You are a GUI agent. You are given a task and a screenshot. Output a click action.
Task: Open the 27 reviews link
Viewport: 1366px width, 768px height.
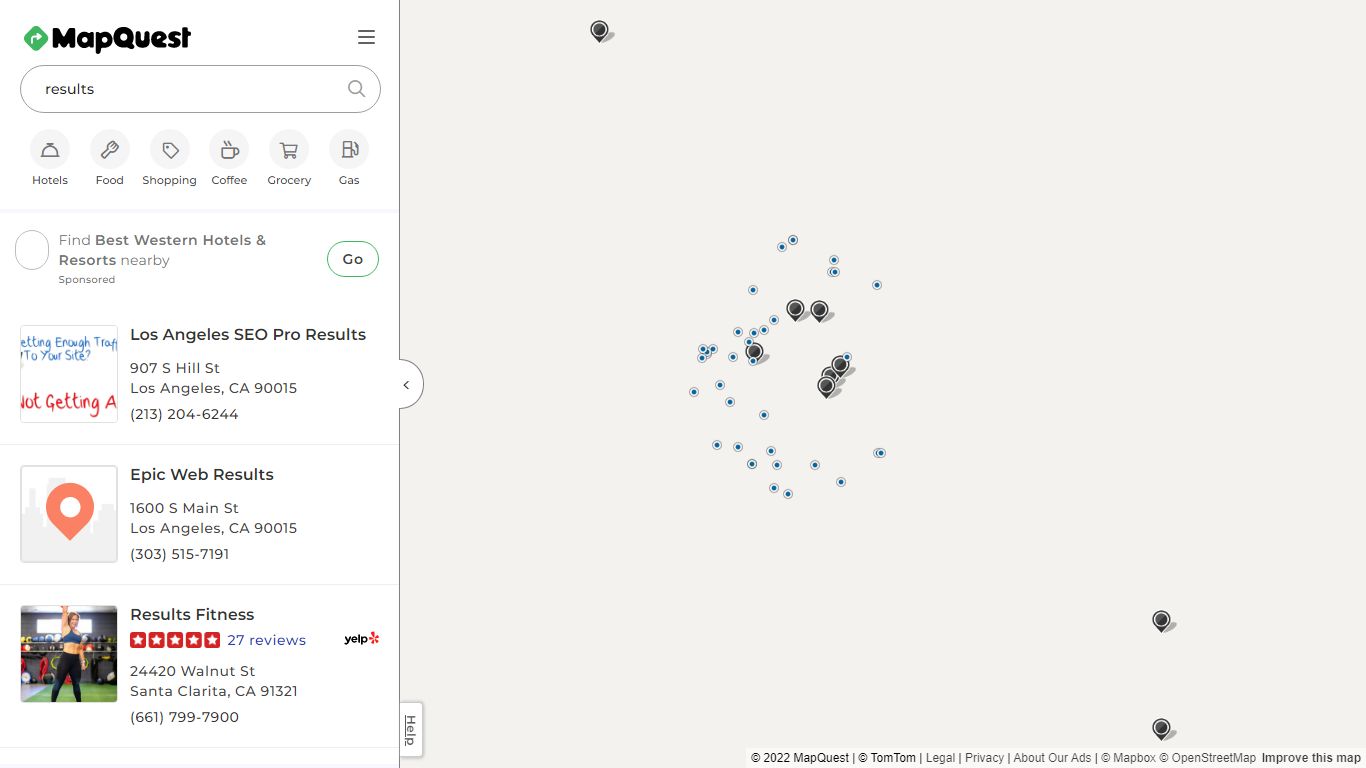(266, 640)
